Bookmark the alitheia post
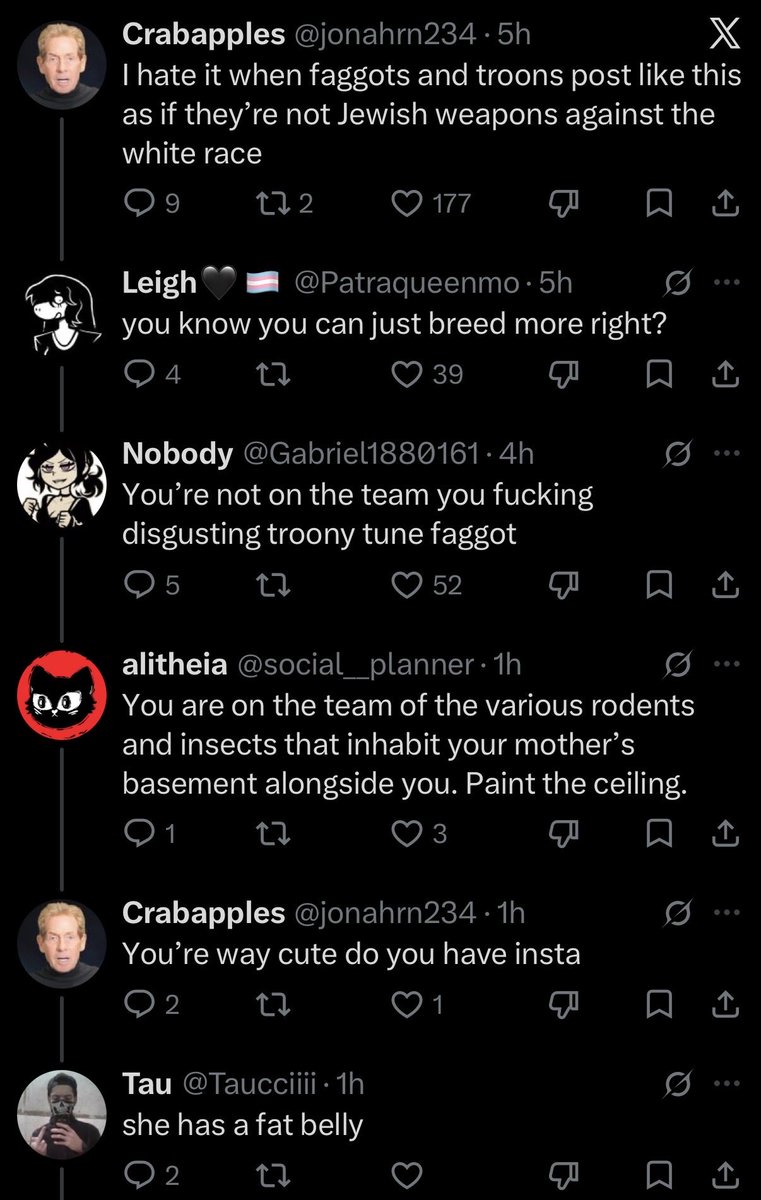The height and width of the screenshot is (1200, 761). coord(657,833)
